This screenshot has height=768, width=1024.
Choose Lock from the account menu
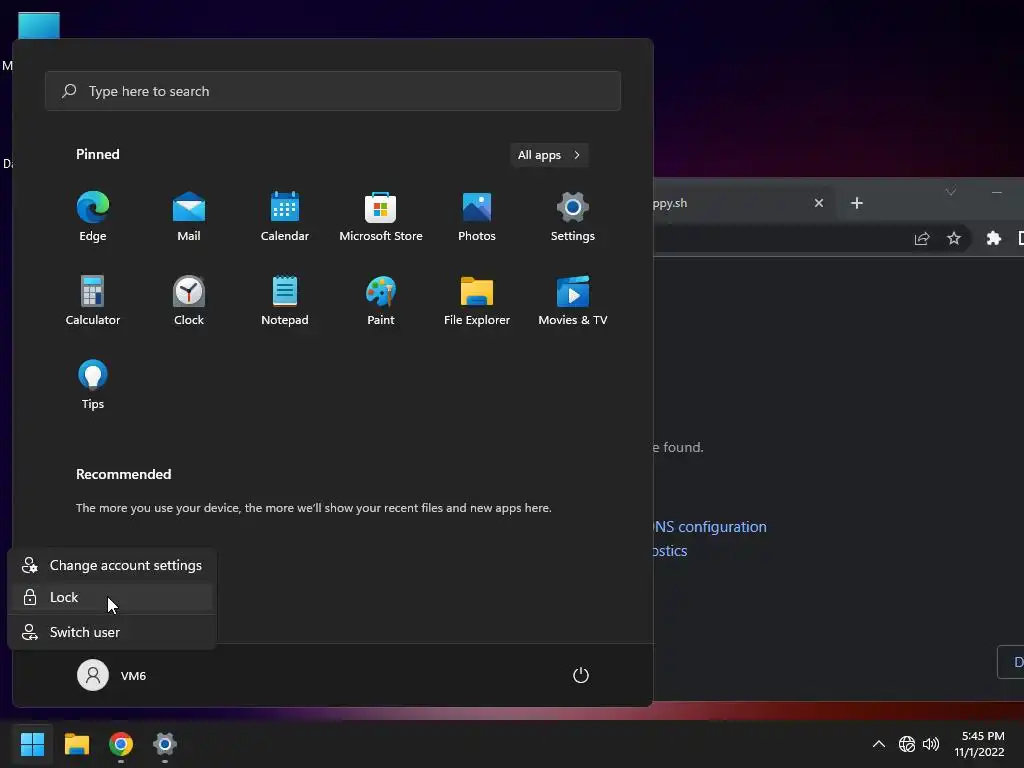click(x=112, y=597)
